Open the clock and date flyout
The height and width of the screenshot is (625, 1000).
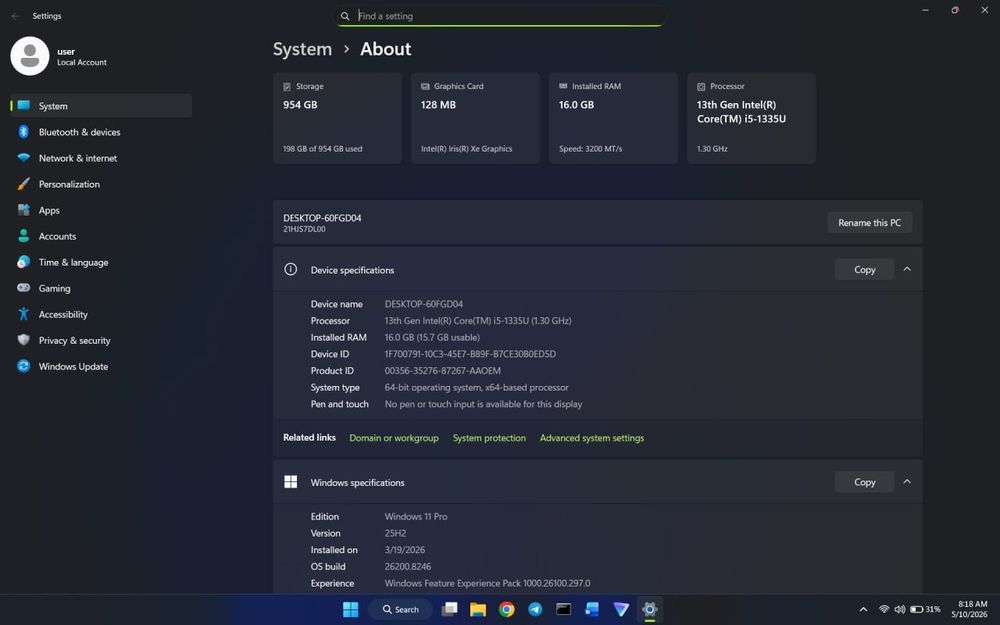tap(970, 609)
